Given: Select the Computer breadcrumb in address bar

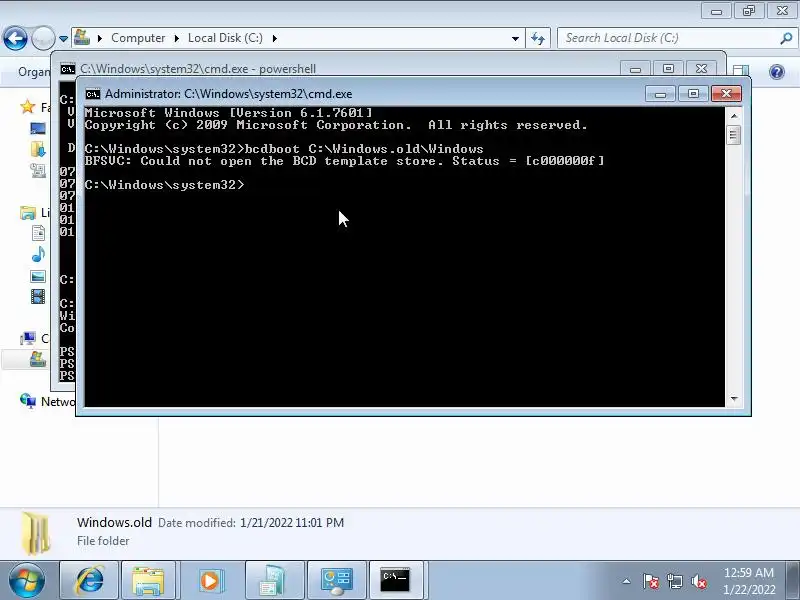Looking at the screenshot, I should pyautogui.click(x=138, y=38).
